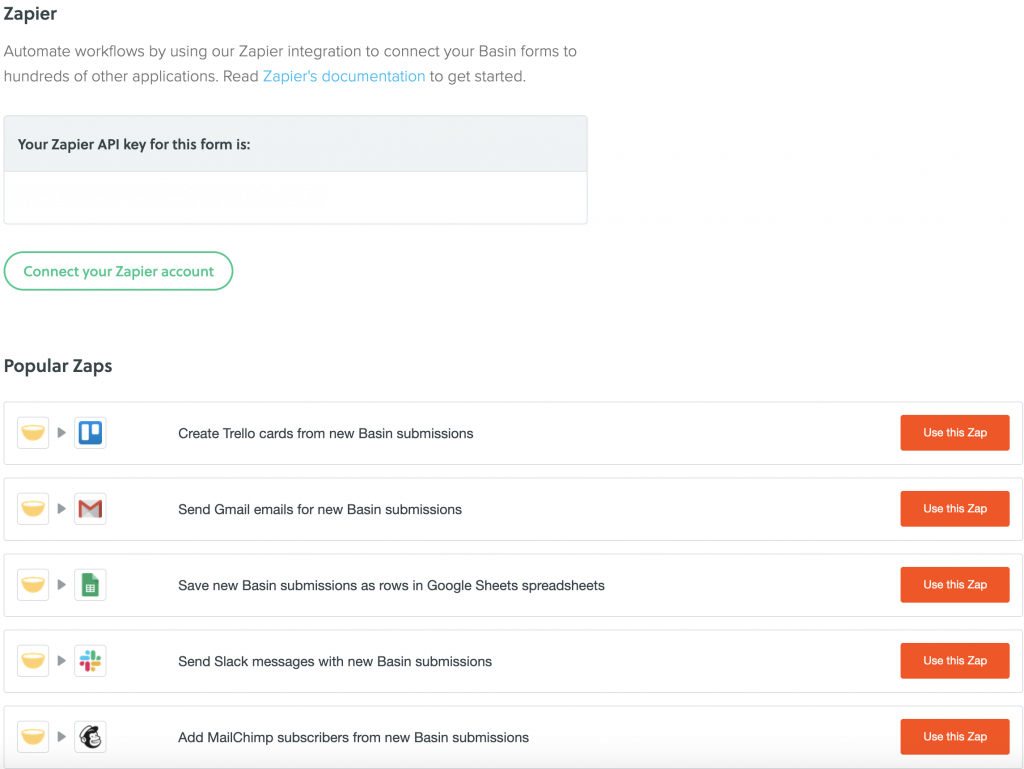
Task: Click the arrow between the Basin and Google Sheets icons
Action: [61, 585]
